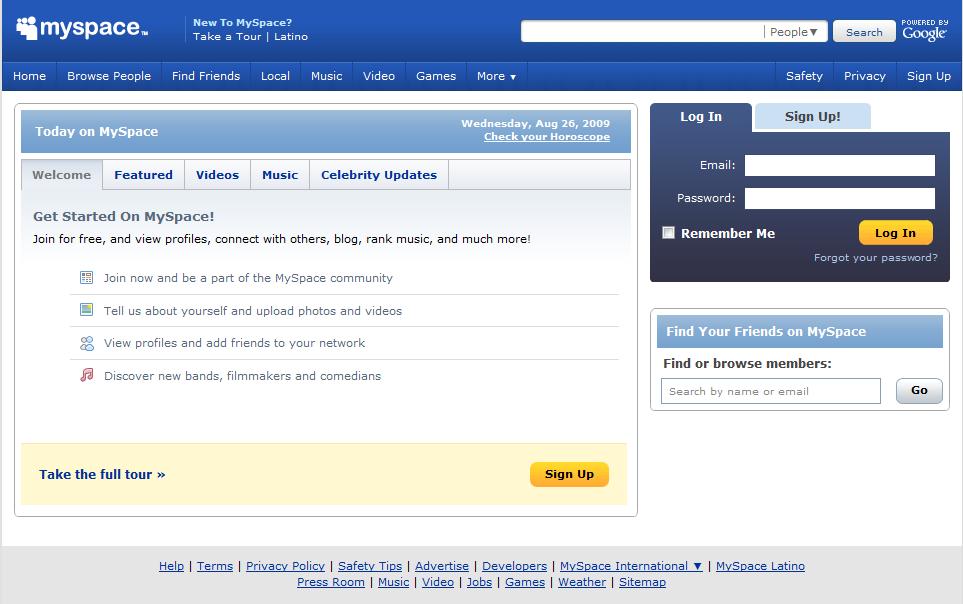Click the yellow Sign Up button by the tour
Image resolution: width=963 pixels, height=604 pixels.
click(569, 474)
